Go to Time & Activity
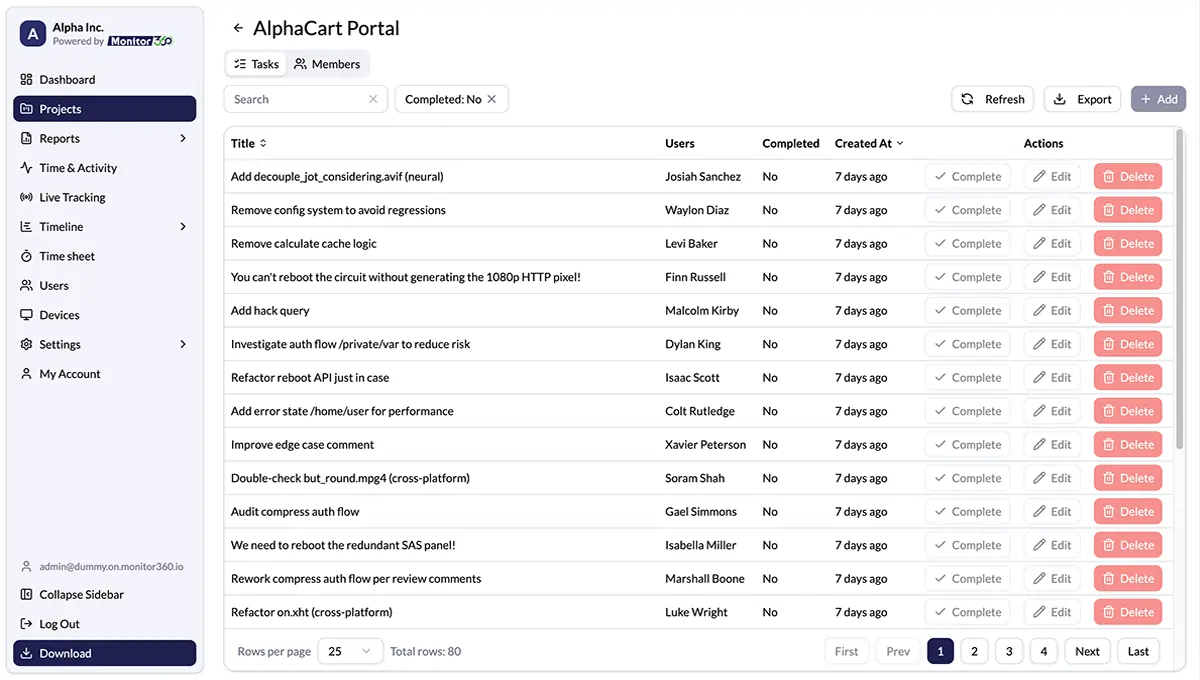This screenshot has height=680, width=1200. click(76, 167)
